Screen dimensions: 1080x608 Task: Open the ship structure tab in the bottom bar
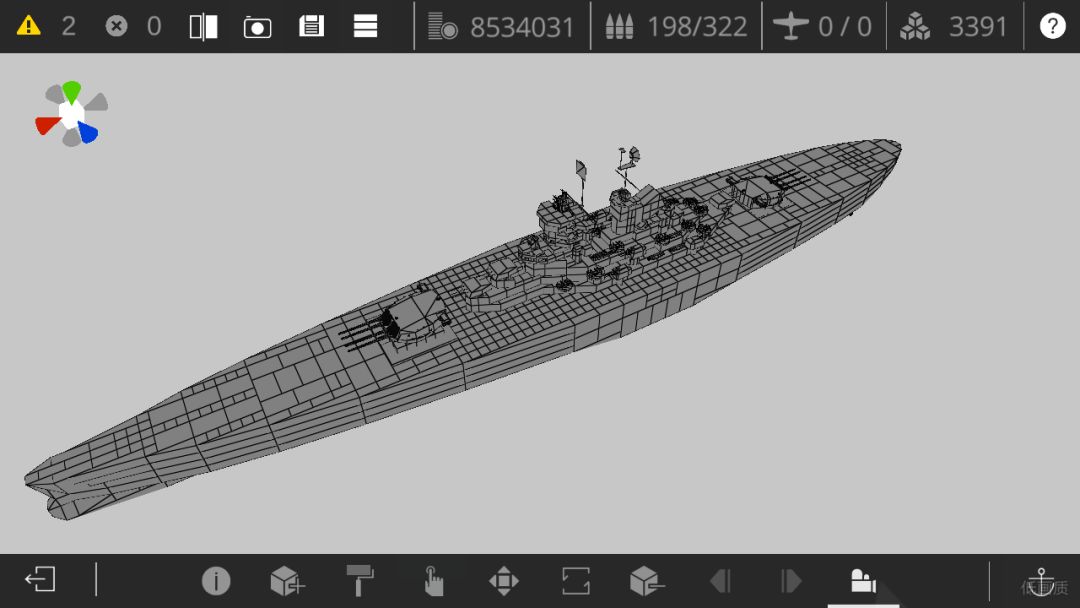[862, 580]
